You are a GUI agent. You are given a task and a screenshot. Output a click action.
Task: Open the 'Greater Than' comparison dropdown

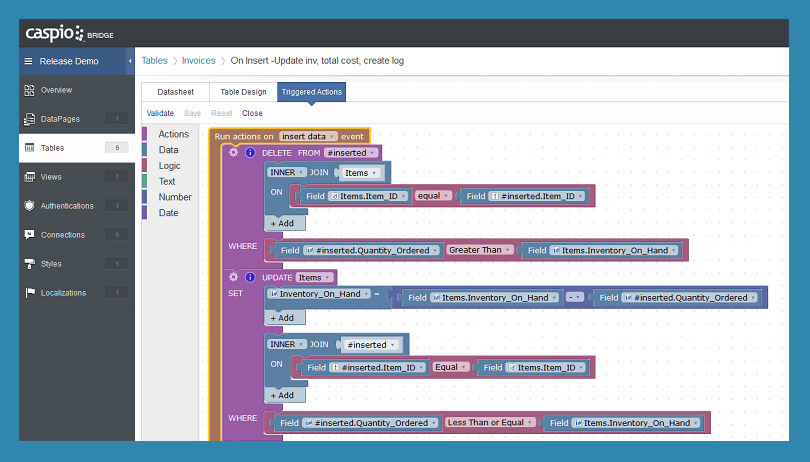(x=480, y=250)
